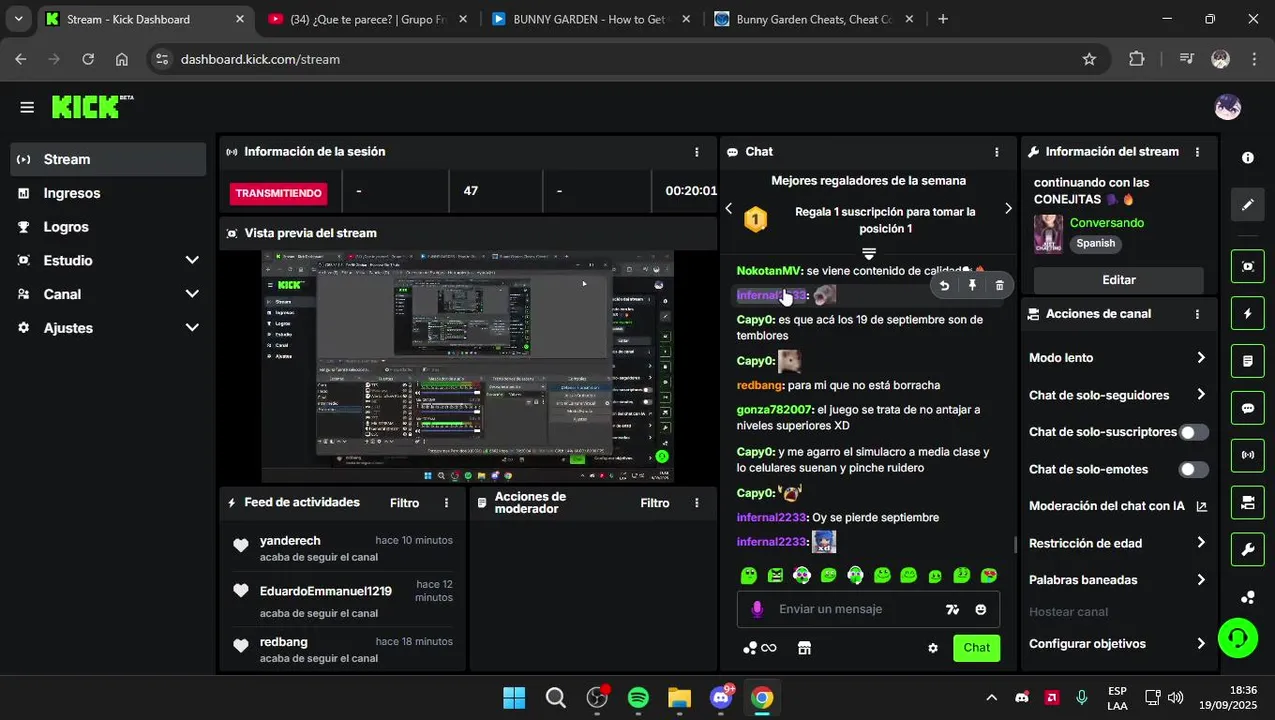The width and height of the screenshot is (1275, 720).
Task: Click the stream preview thumbnail
Action: click(467, 366)
